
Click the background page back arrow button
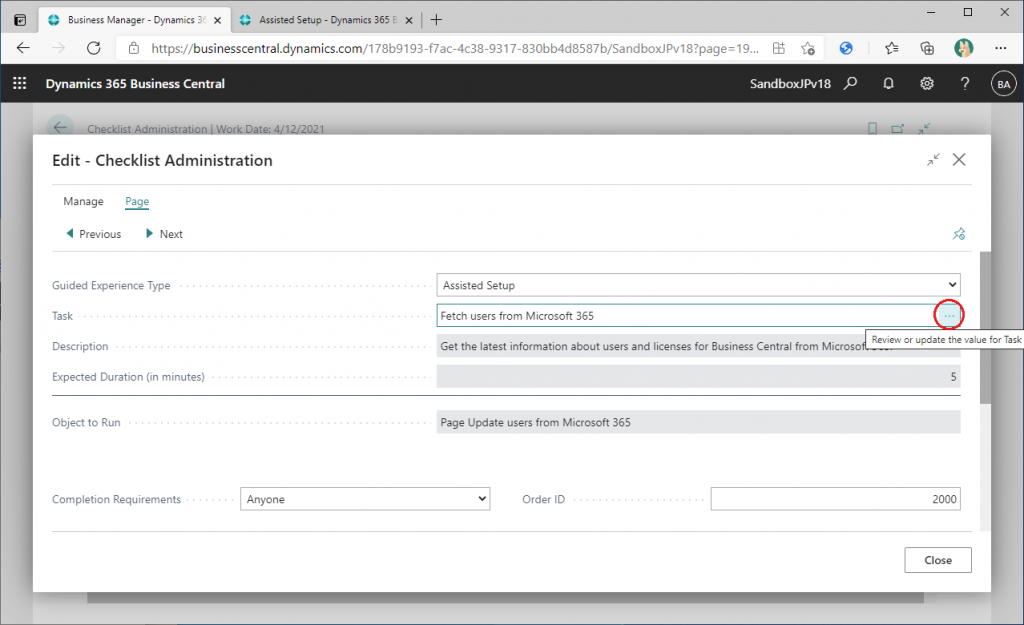59,127
